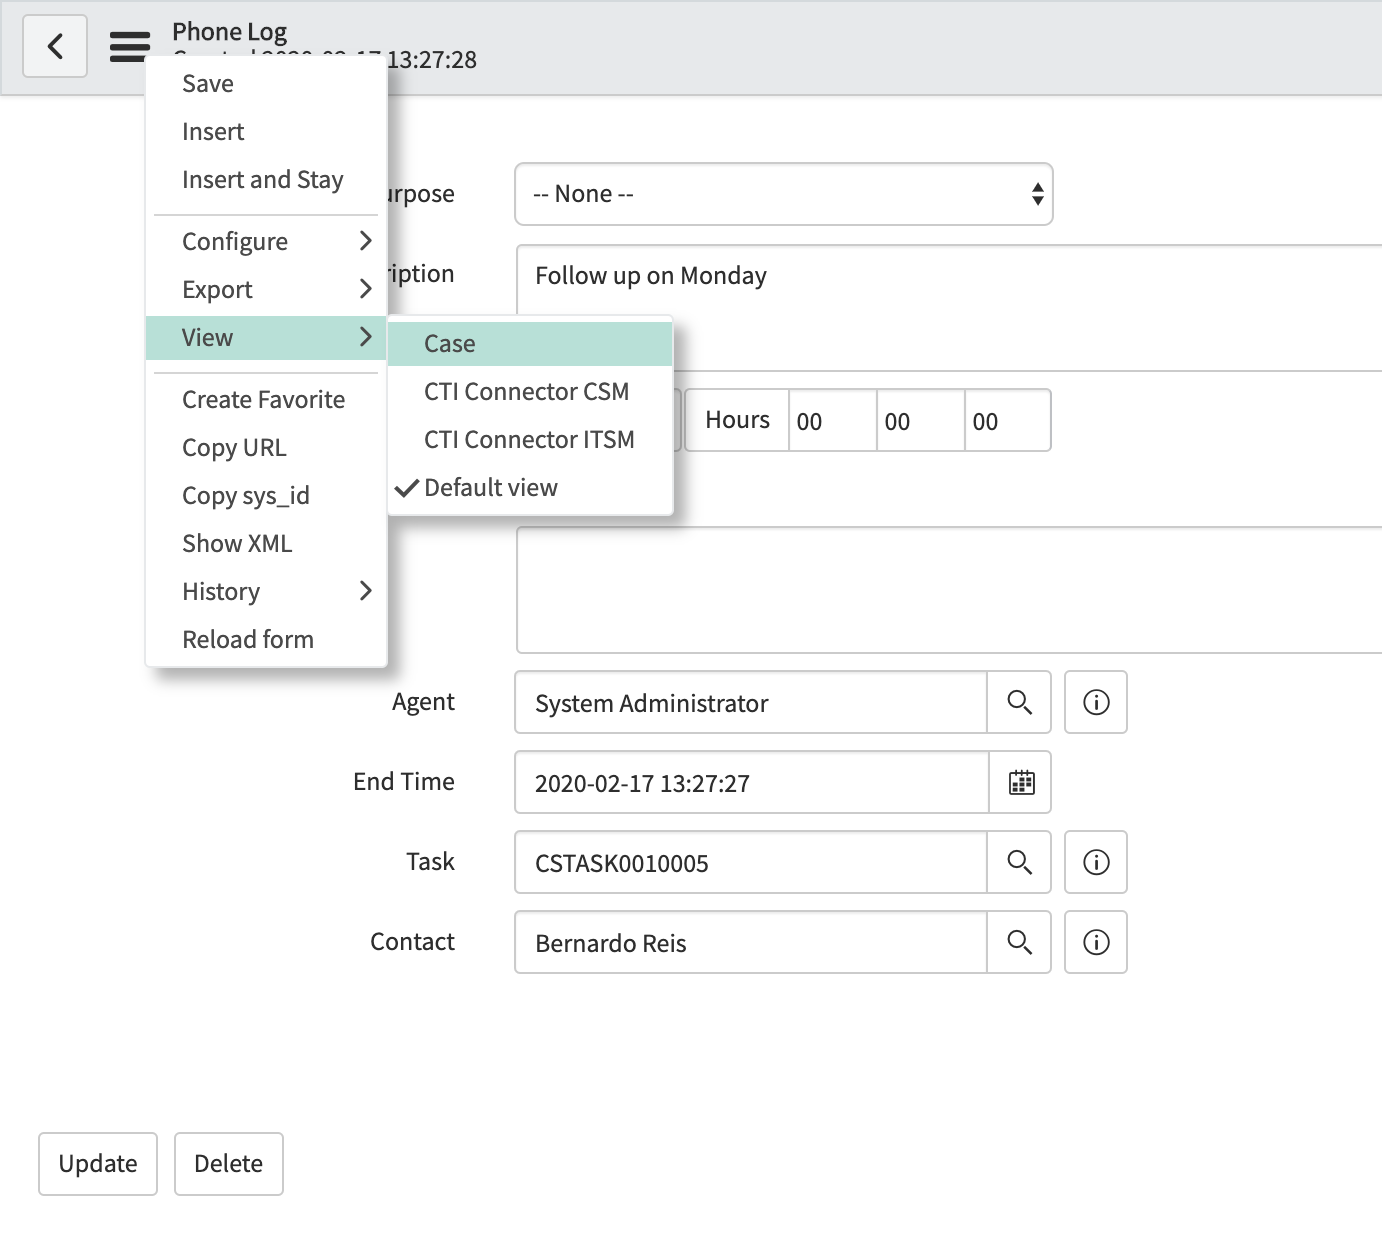The image size is (1382, 1250).
Task: Click the back navigation arrow
Action: tap(55, 45)
